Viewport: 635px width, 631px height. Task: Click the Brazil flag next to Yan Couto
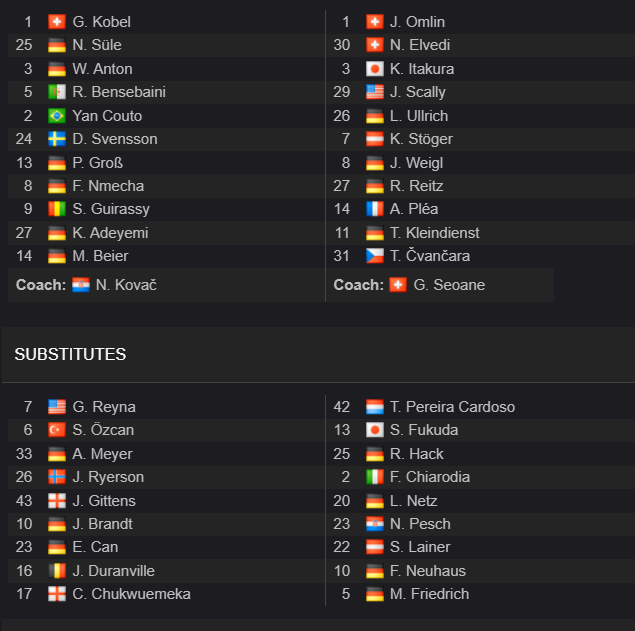[57, 116]
